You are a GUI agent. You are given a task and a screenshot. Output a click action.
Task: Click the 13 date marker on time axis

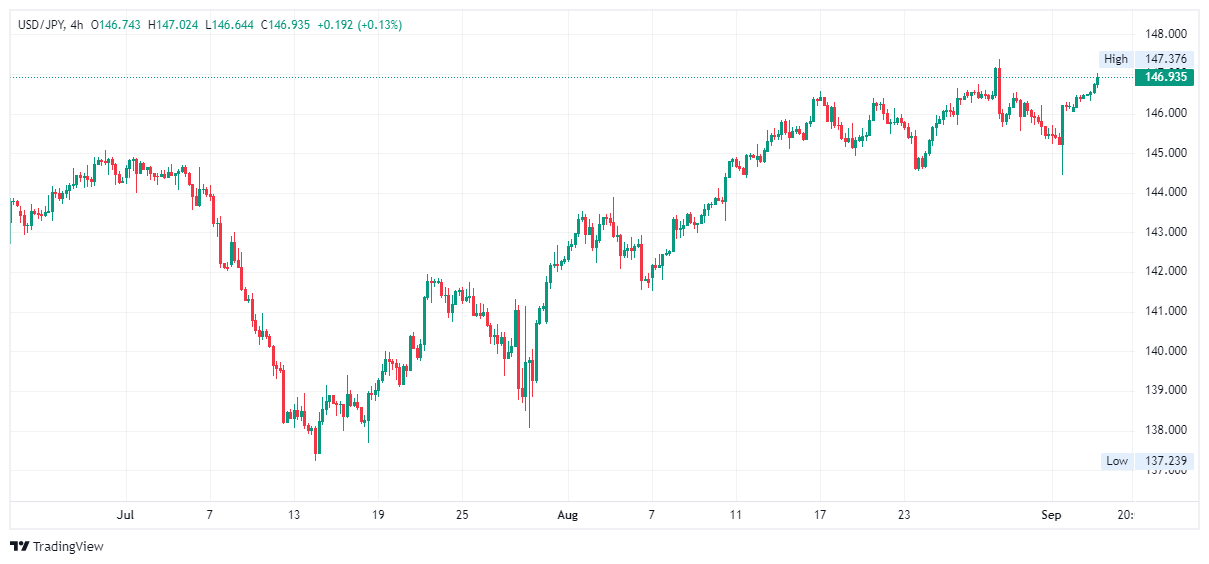pos(293,516)
